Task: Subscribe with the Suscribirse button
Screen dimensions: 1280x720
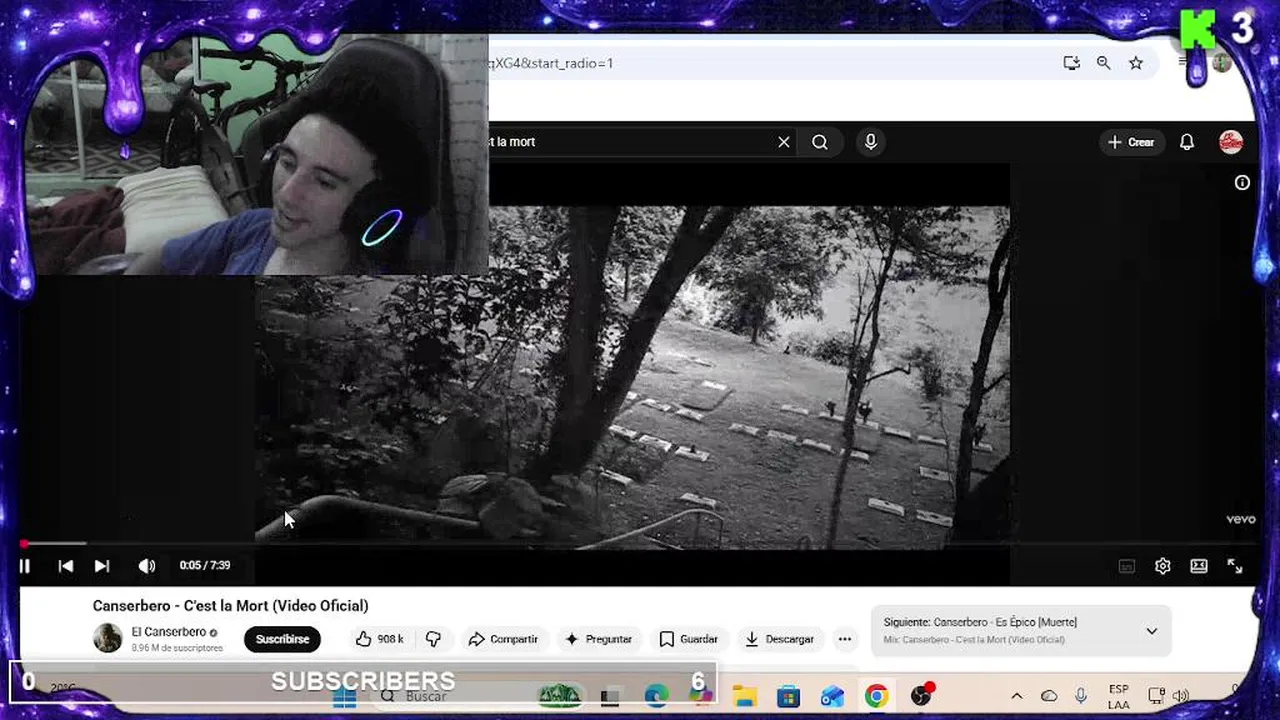Action: pyautogui.click(x=282, y=639)
